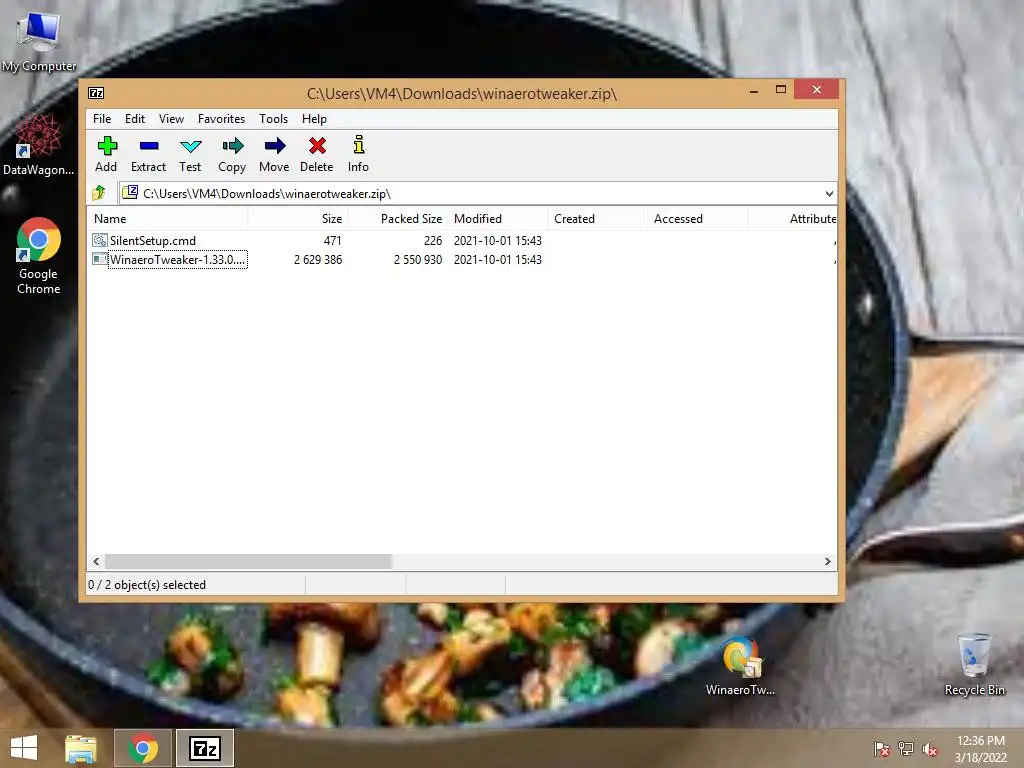Click the size value 2 629 386

(318, 259)
